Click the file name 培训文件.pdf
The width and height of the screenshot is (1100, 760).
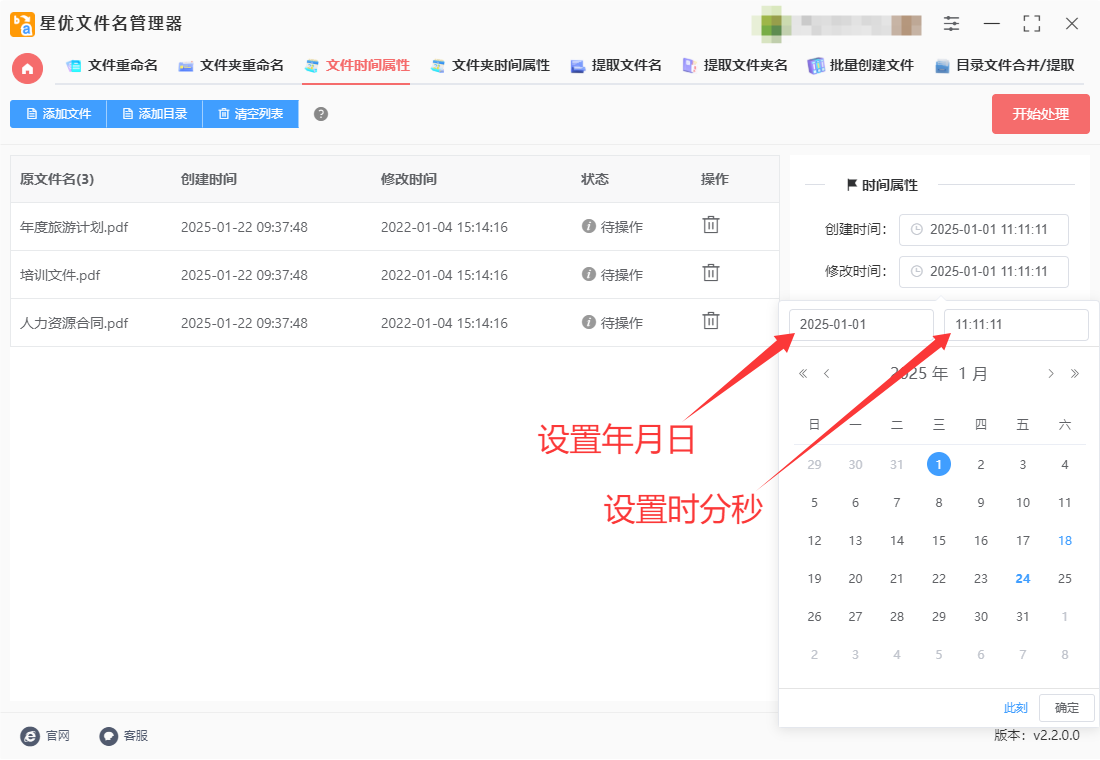tap(60, 275)
